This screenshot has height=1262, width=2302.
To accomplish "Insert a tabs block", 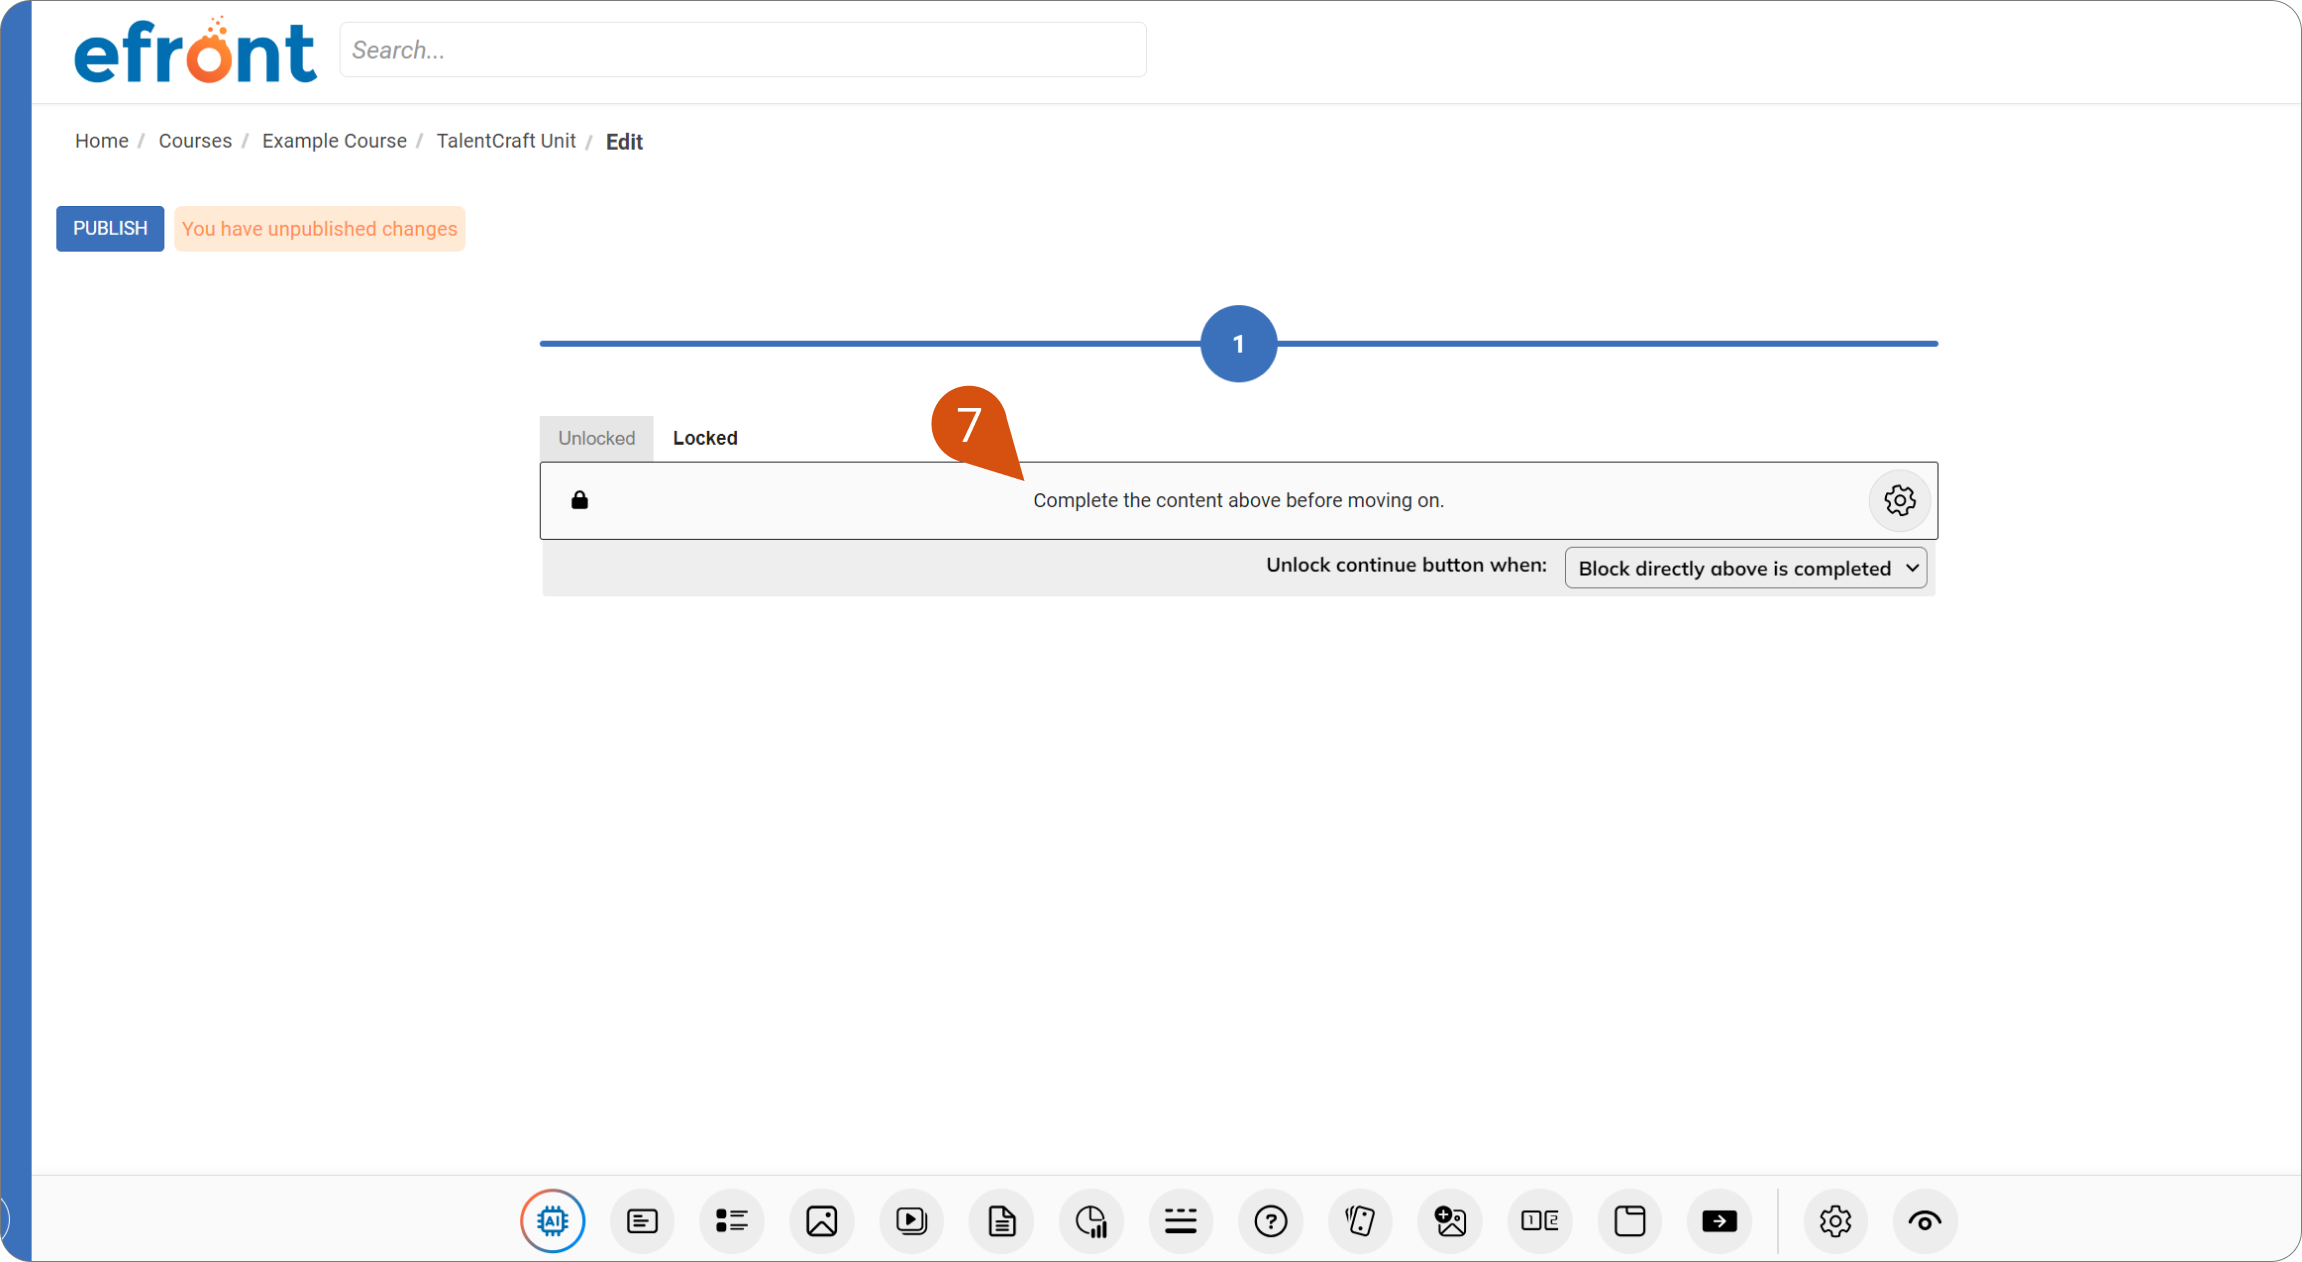I will (1630, 1220).
